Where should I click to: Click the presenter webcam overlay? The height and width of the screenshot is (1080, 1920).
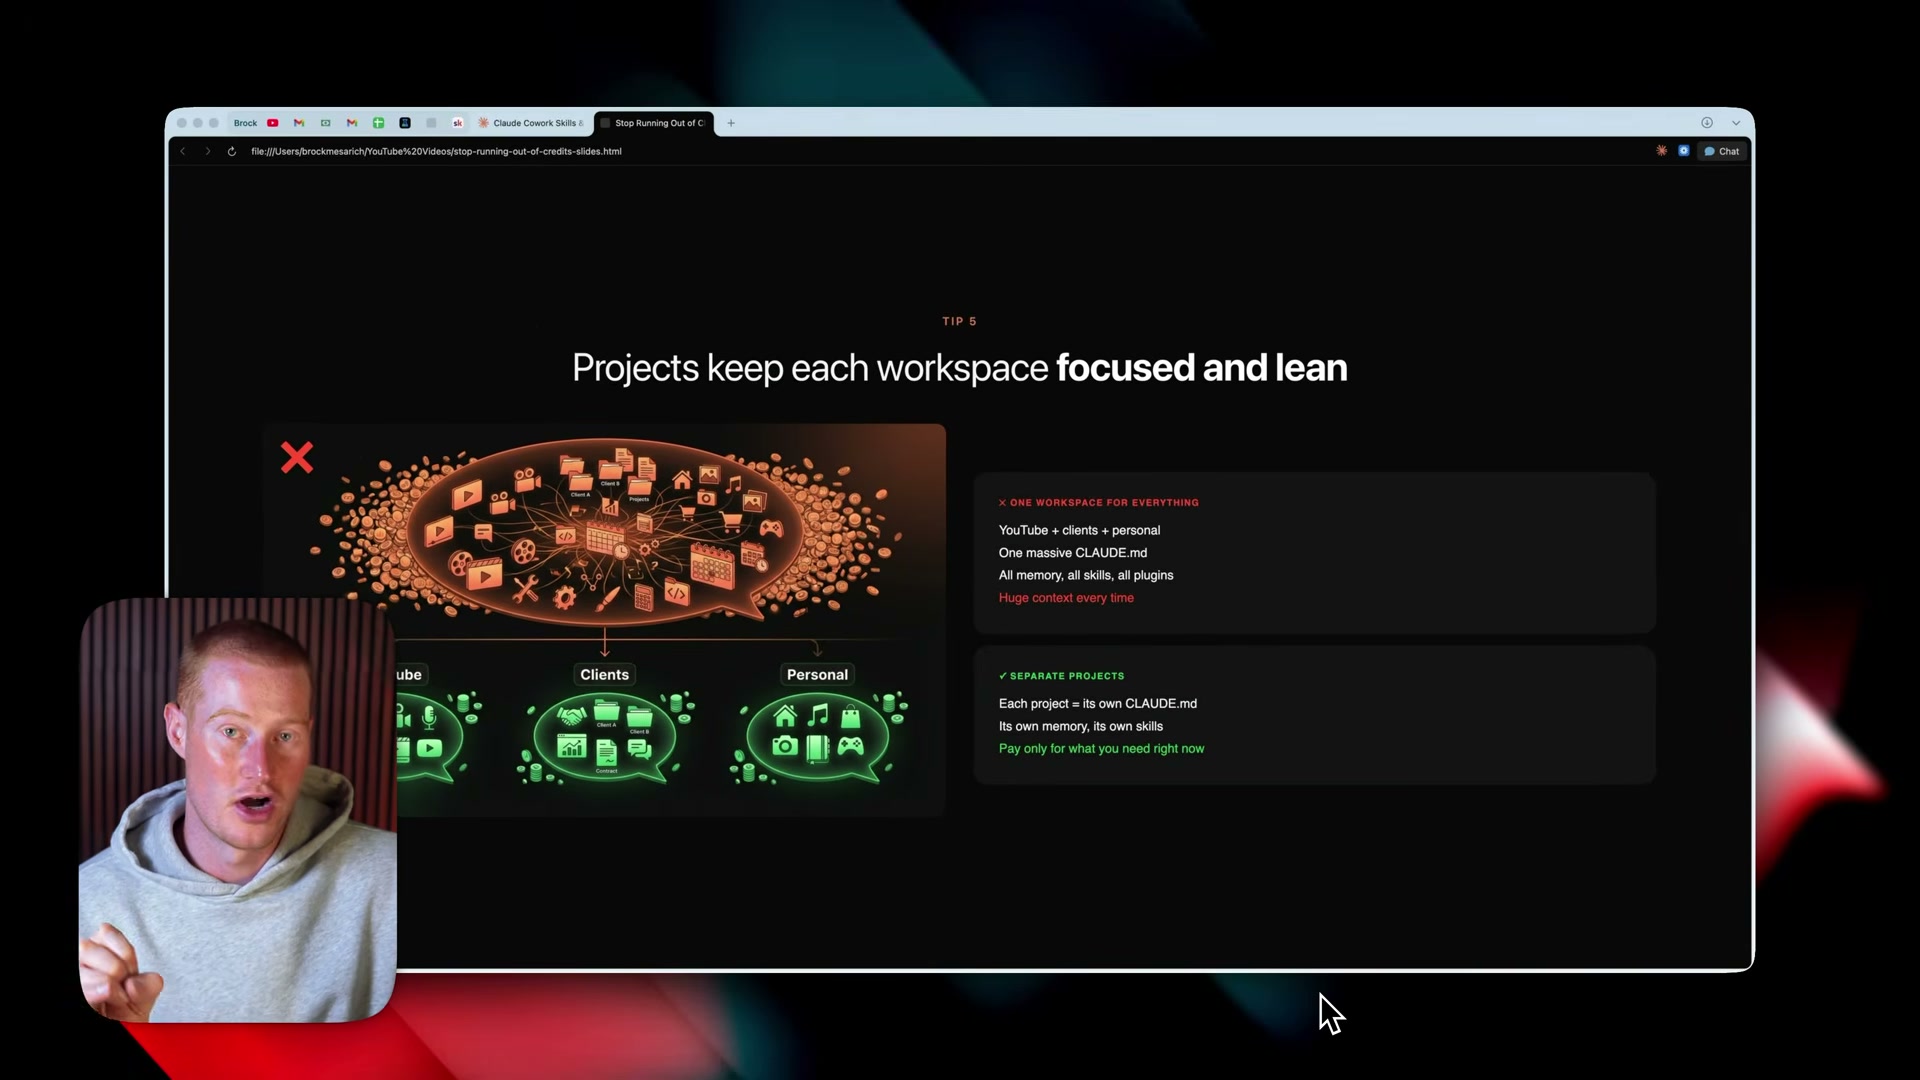tap(238, 810)
